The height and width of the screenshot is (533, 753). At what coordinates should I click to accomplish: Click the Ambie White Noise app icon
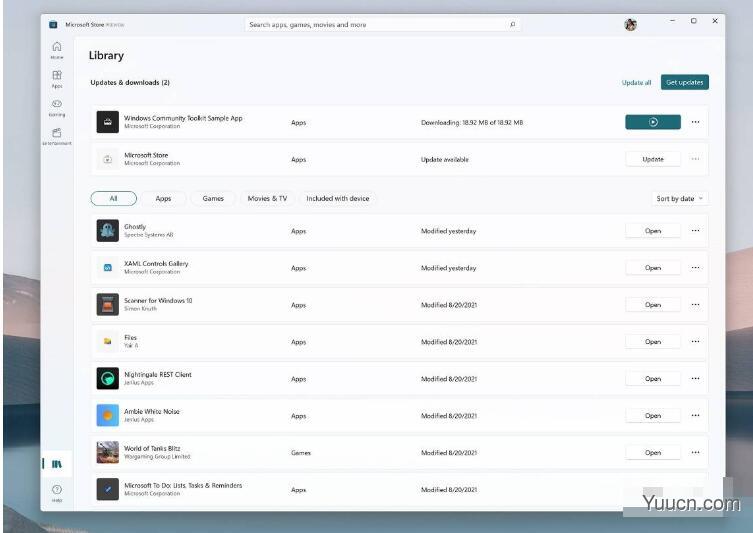pyautogui.click(x=108, y=415)
